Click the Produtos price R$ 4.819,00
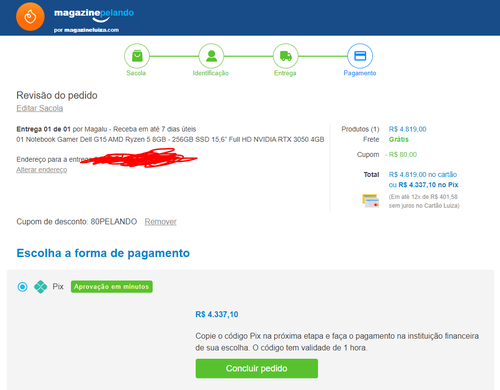This screenshot has height=390, width=500. tap(407, 129)
